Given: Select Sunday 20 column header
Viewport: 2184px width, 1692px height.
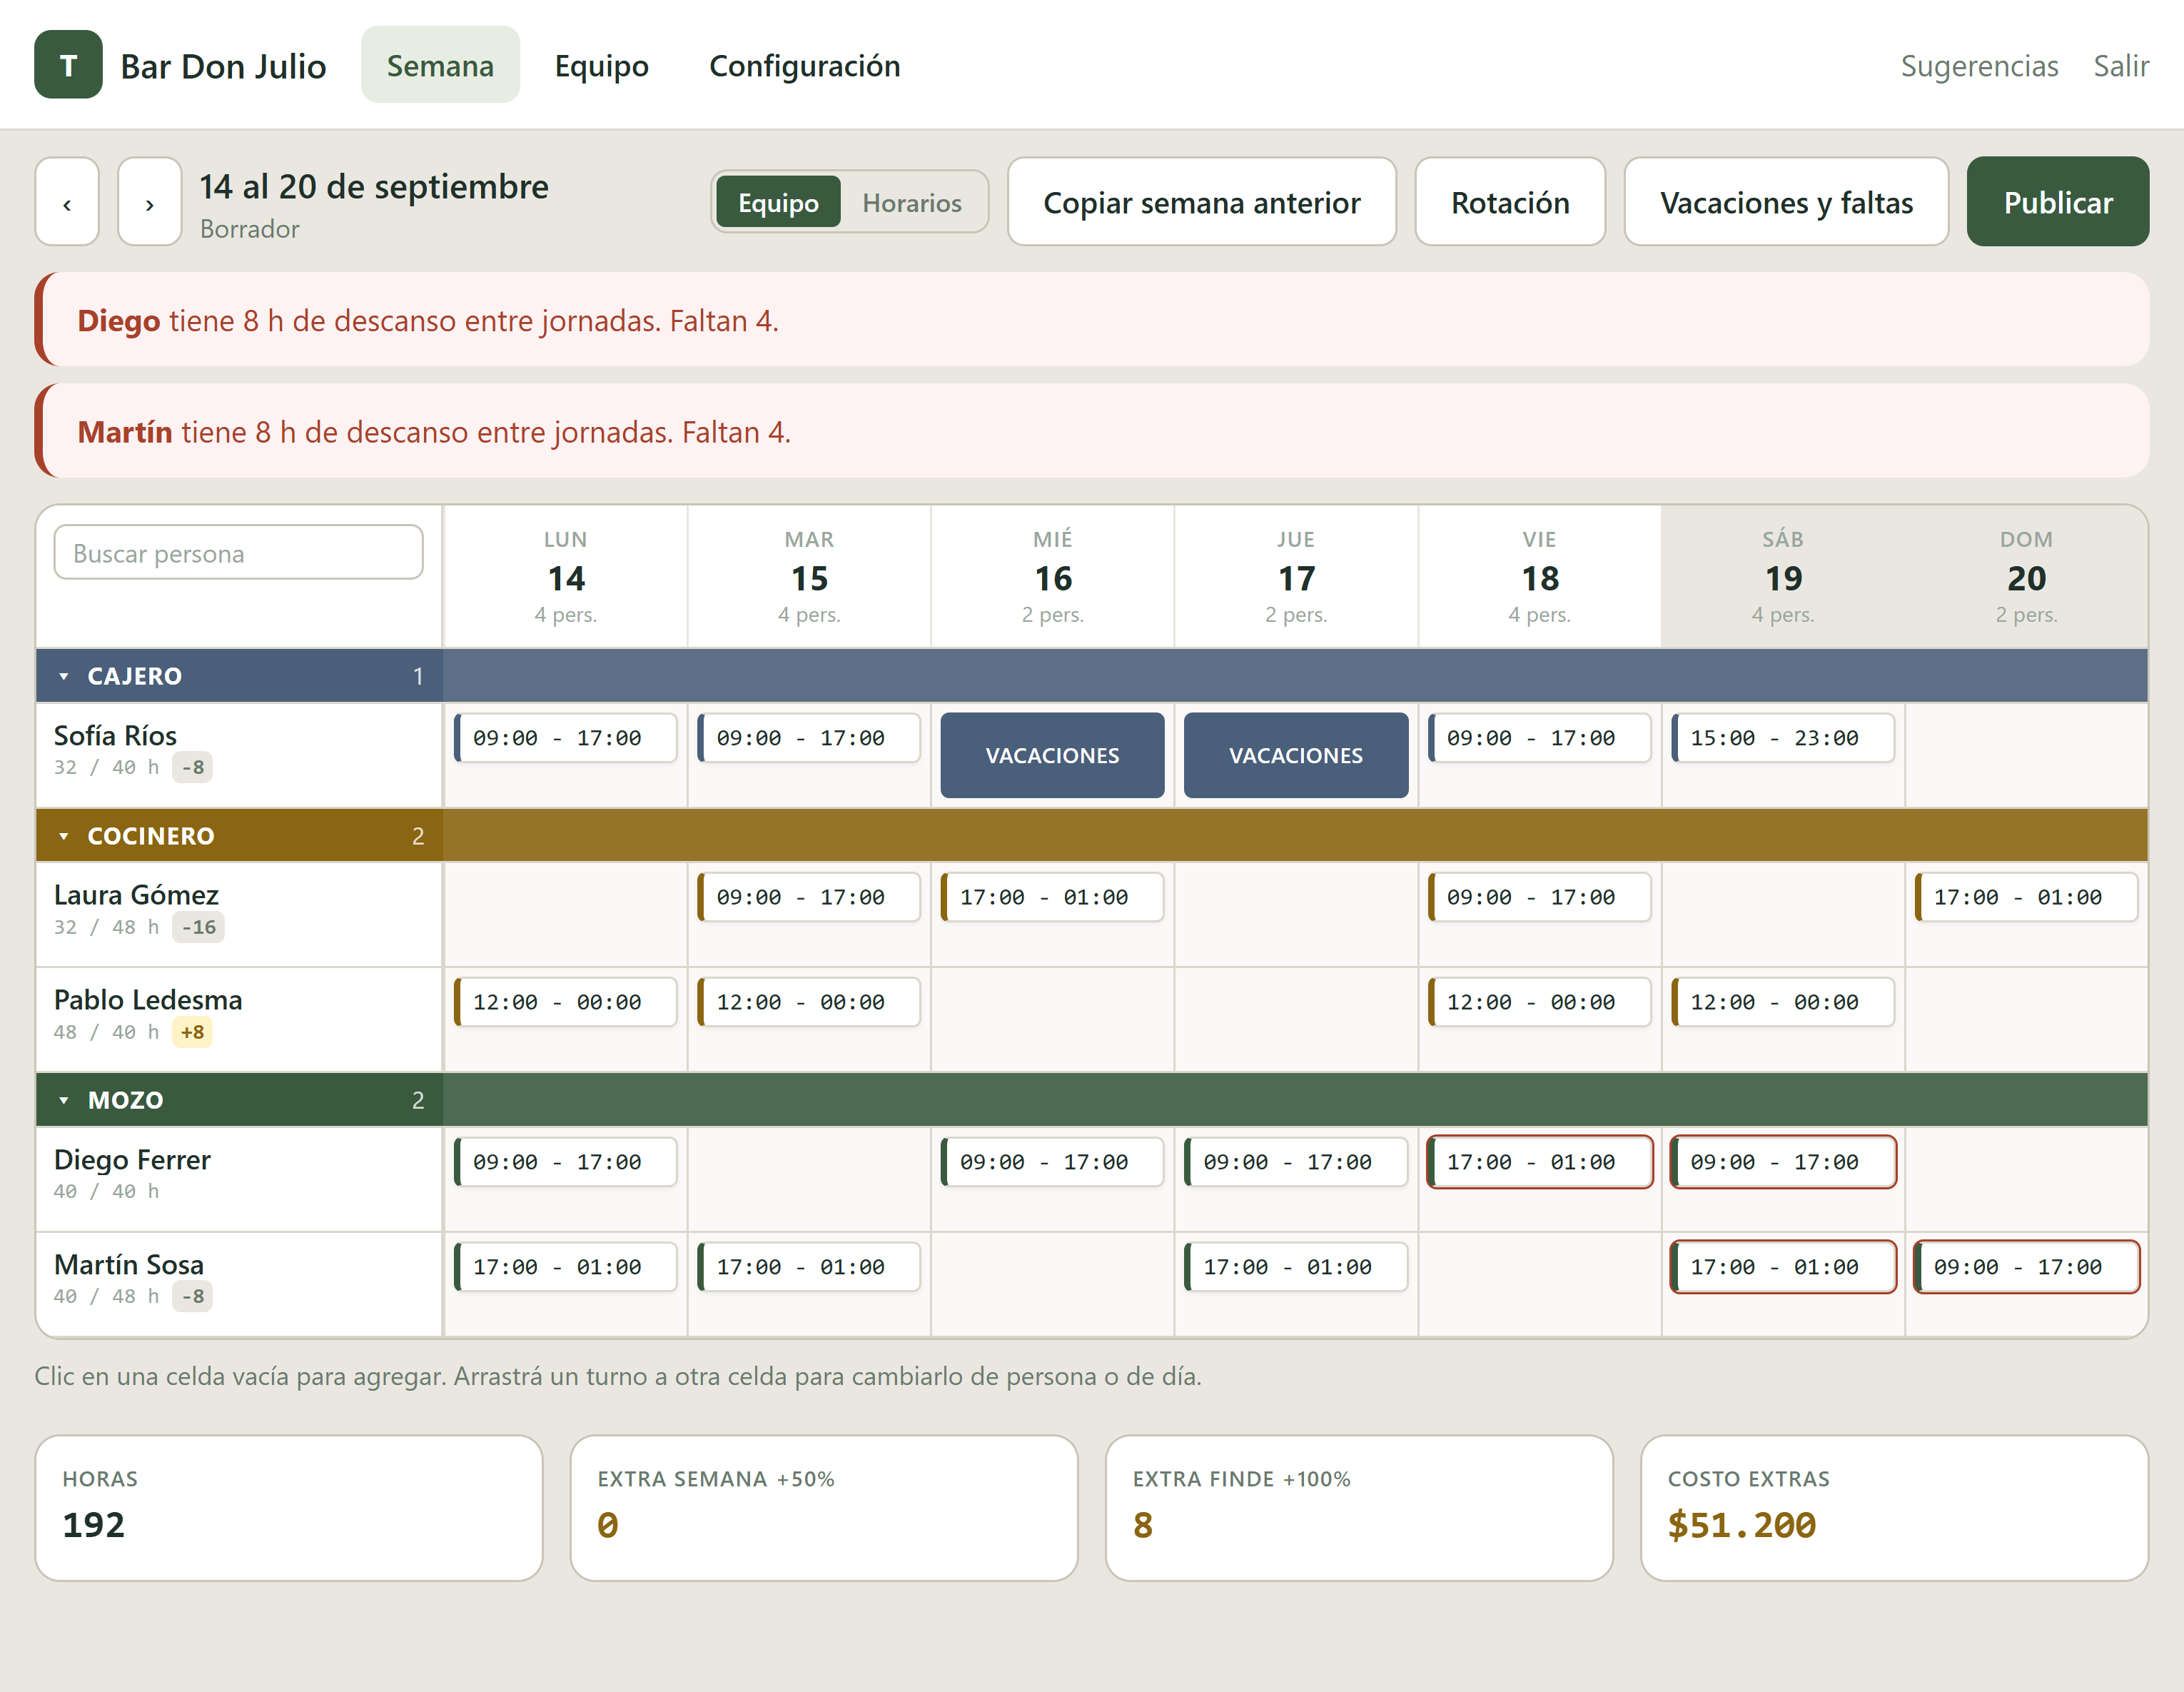Looking at the screenshot, I should (x=2026, y=577).
